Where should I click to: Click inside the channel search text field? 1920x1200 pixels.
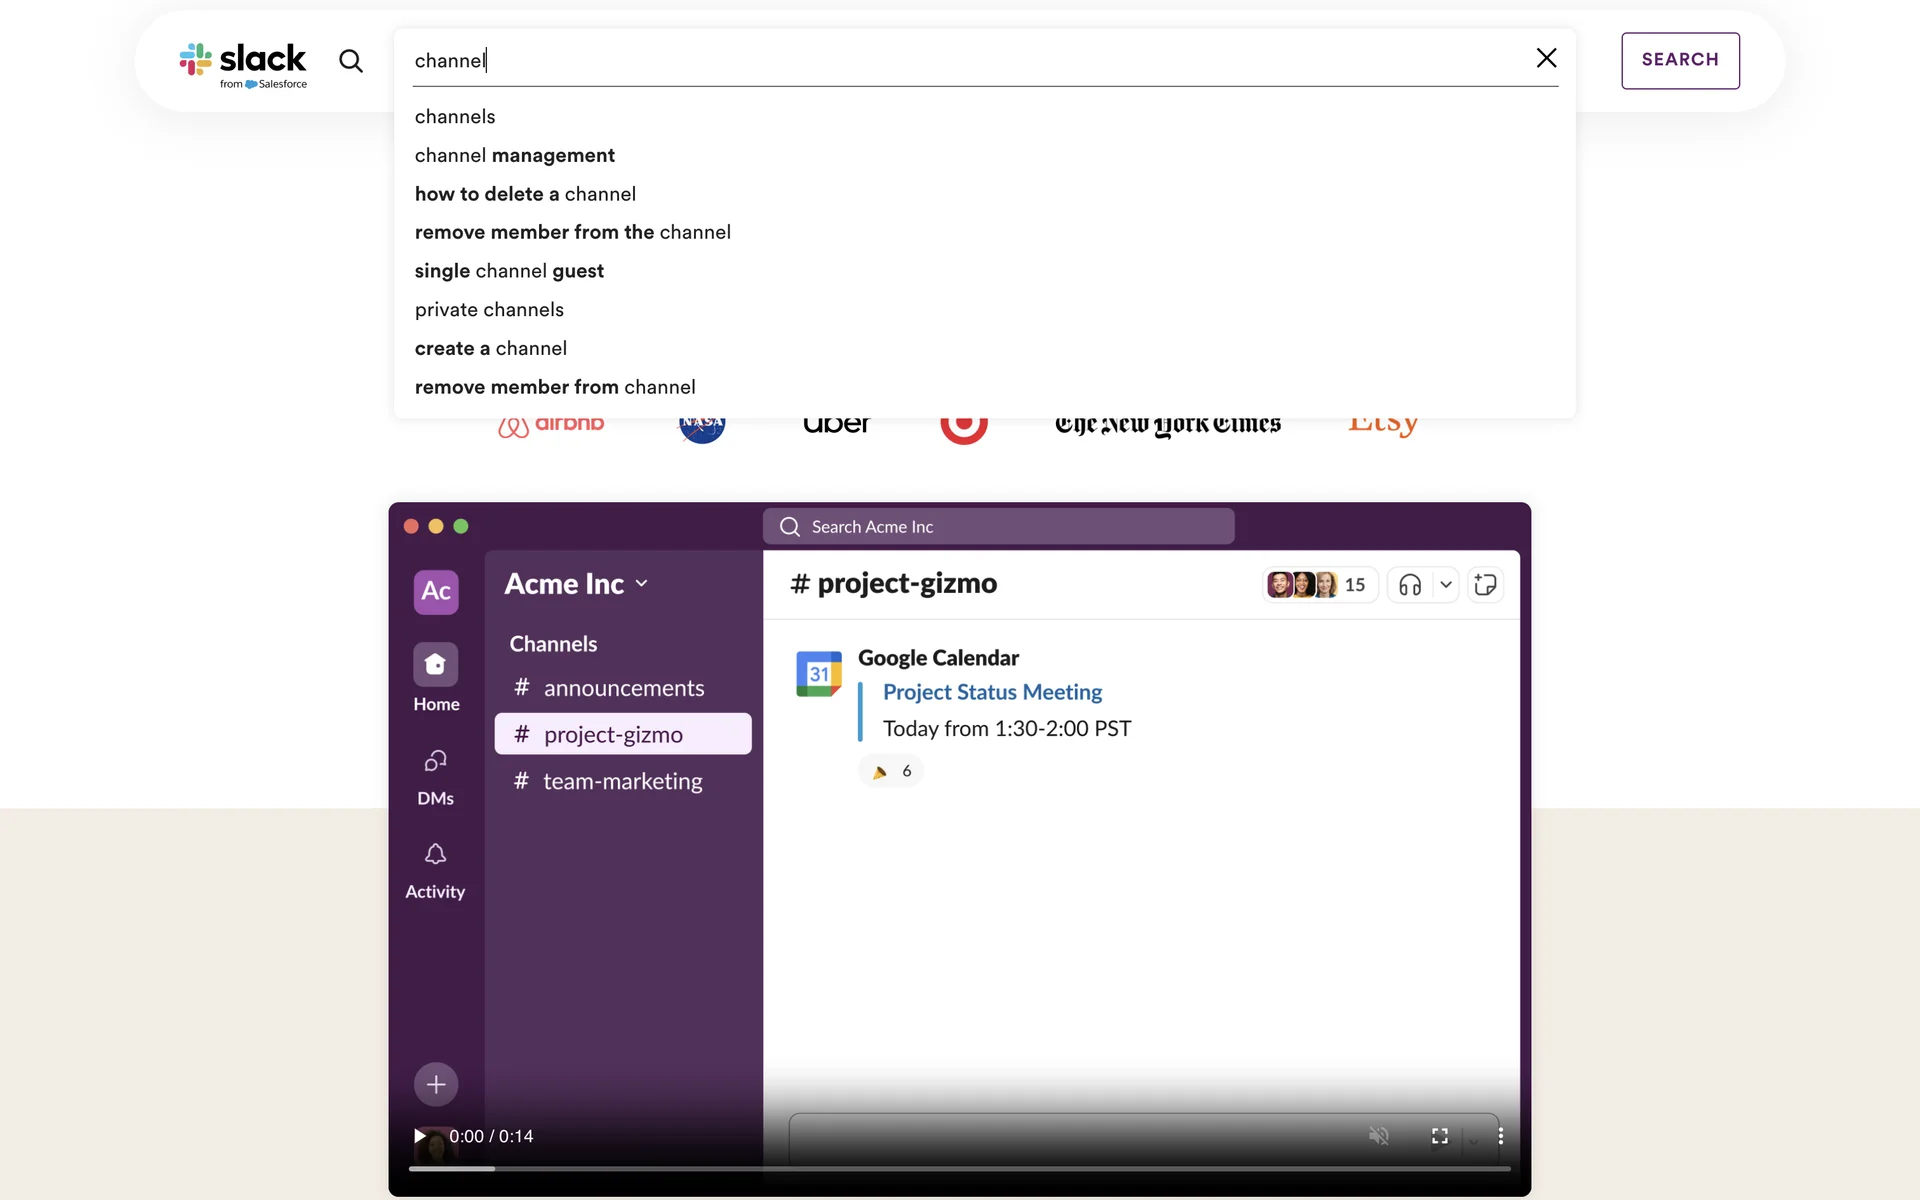pos(960,61)
